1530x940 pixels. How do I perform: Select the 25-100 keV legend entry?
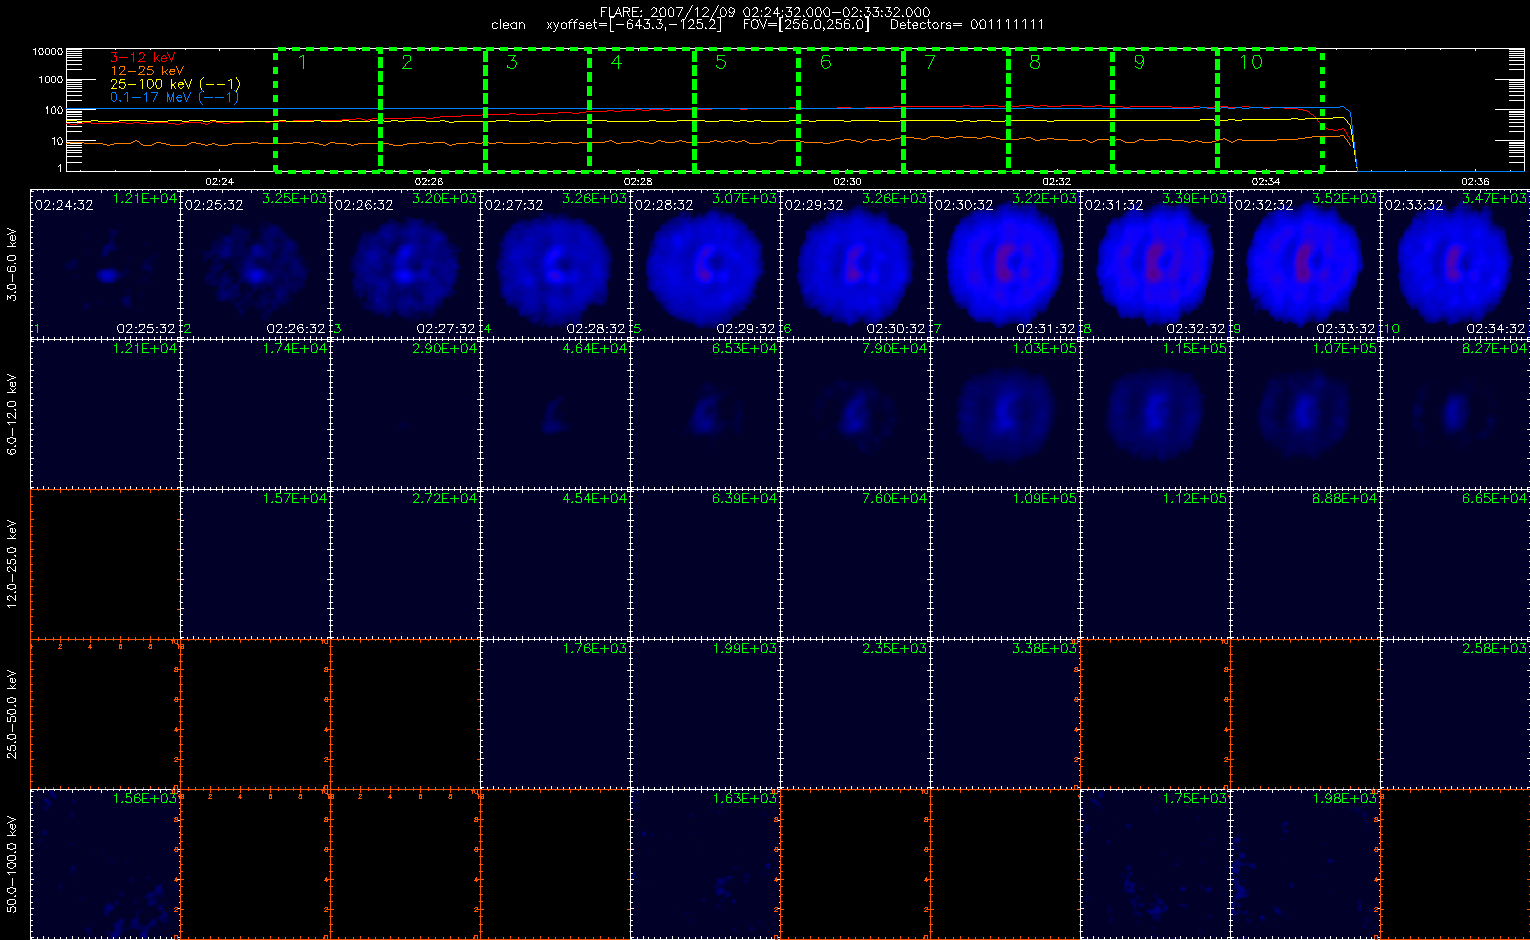tap(174, 84)
